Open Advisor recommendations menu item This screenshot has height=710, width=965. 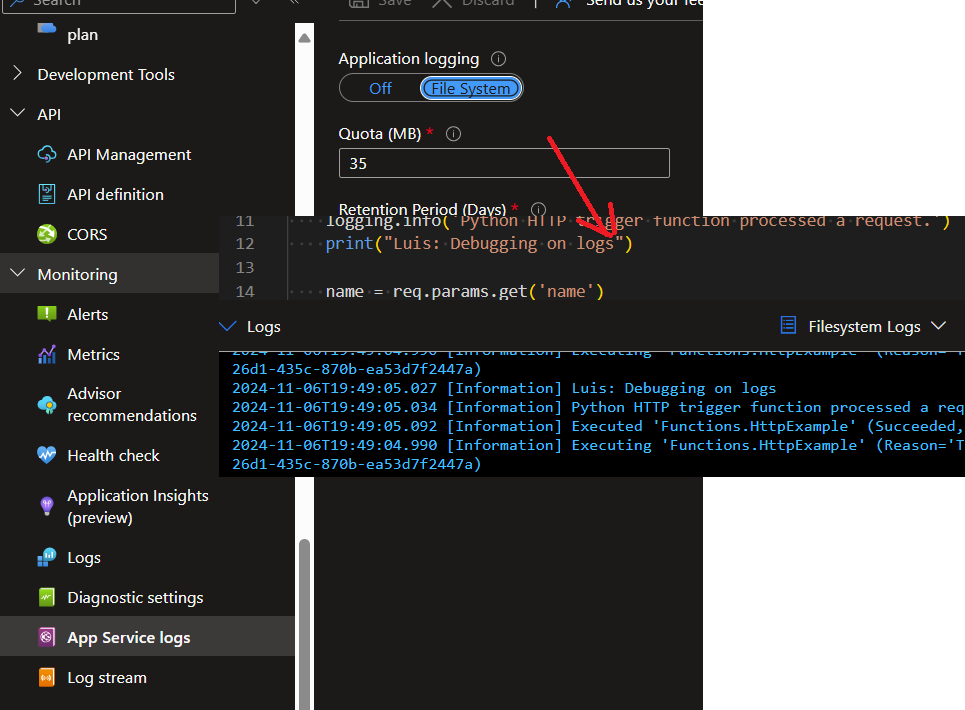tap(132, 405)
